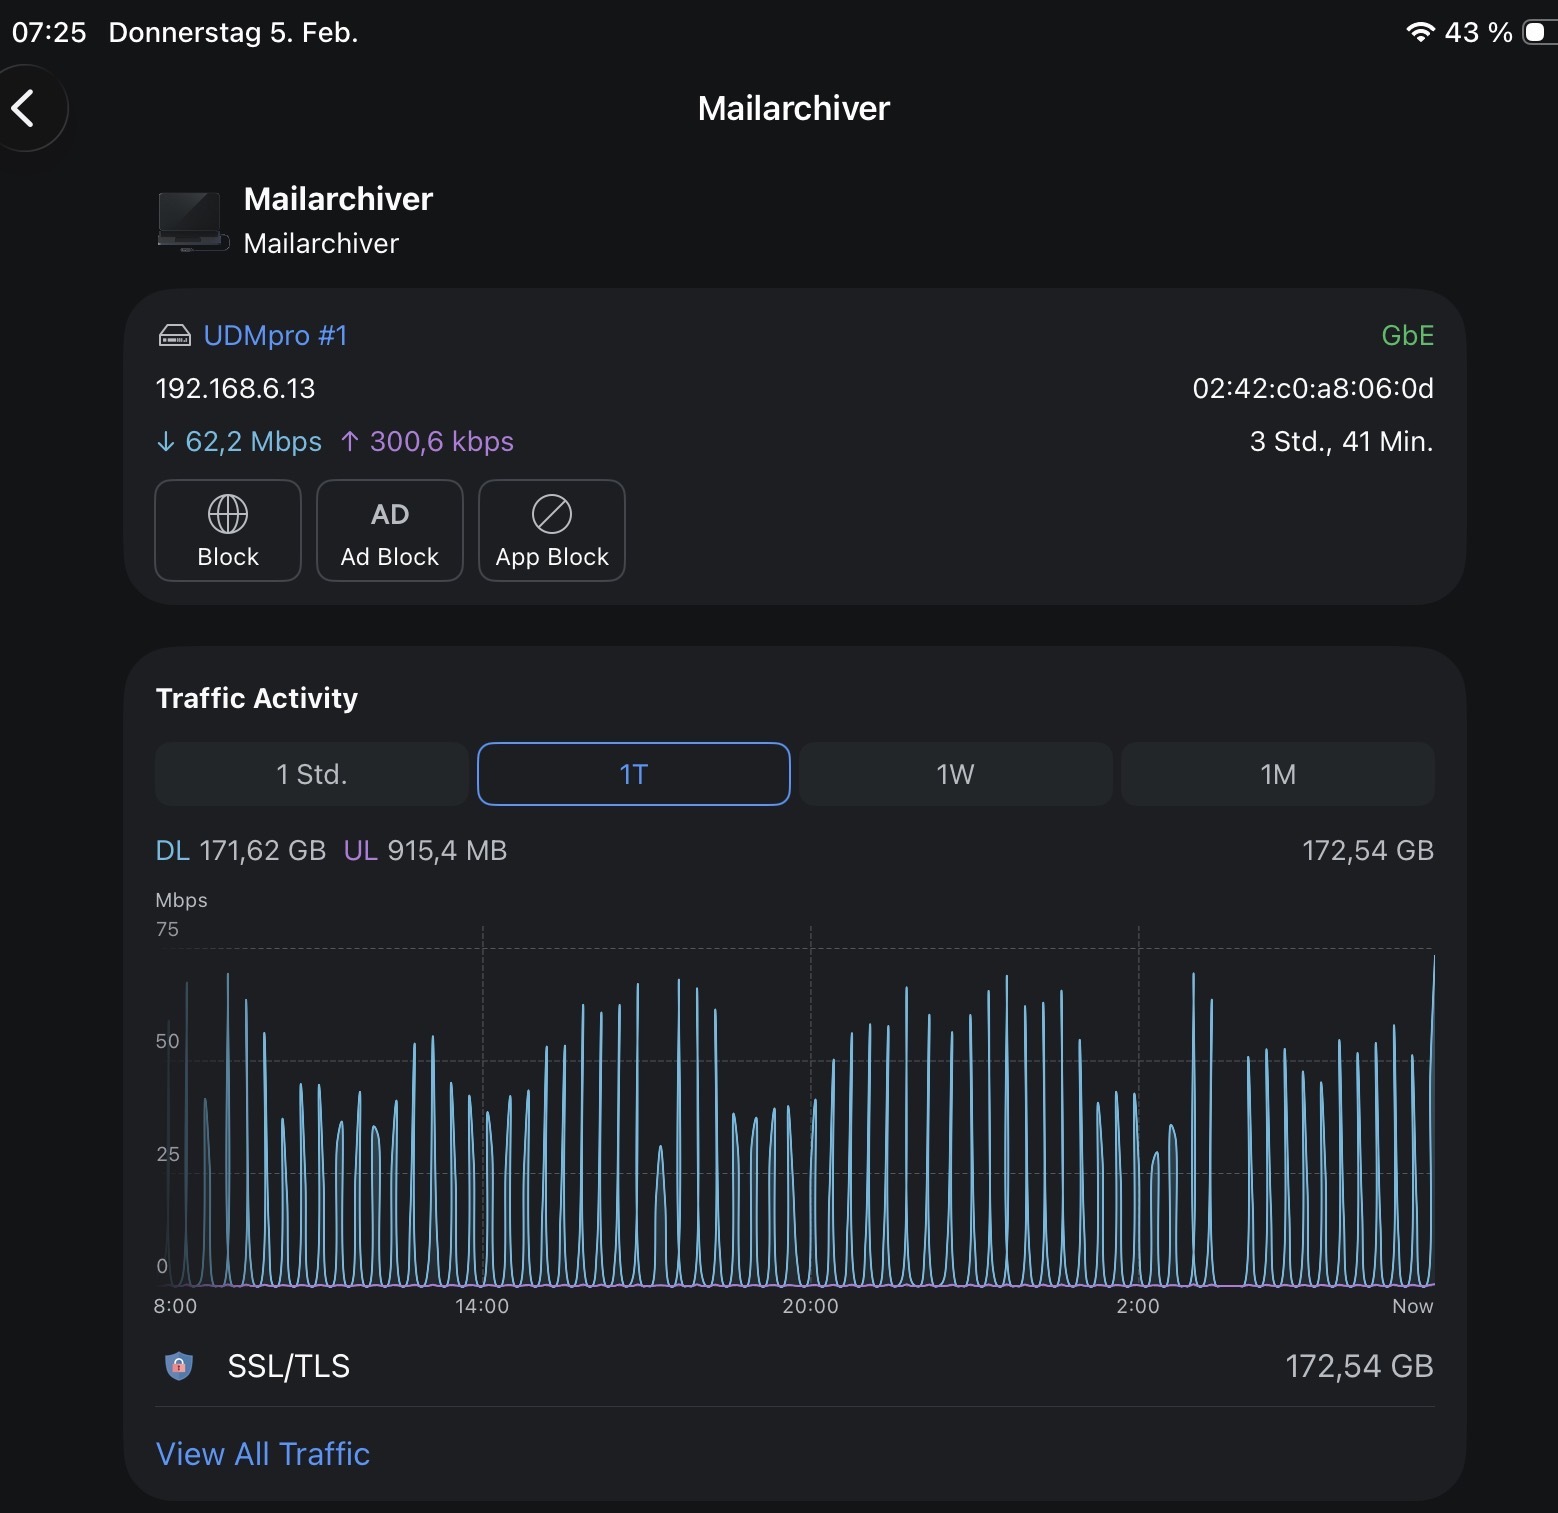Tap the GbE connection speed label
The height and width of the screenshot is (1513, 1558).
pos(1407,336)
